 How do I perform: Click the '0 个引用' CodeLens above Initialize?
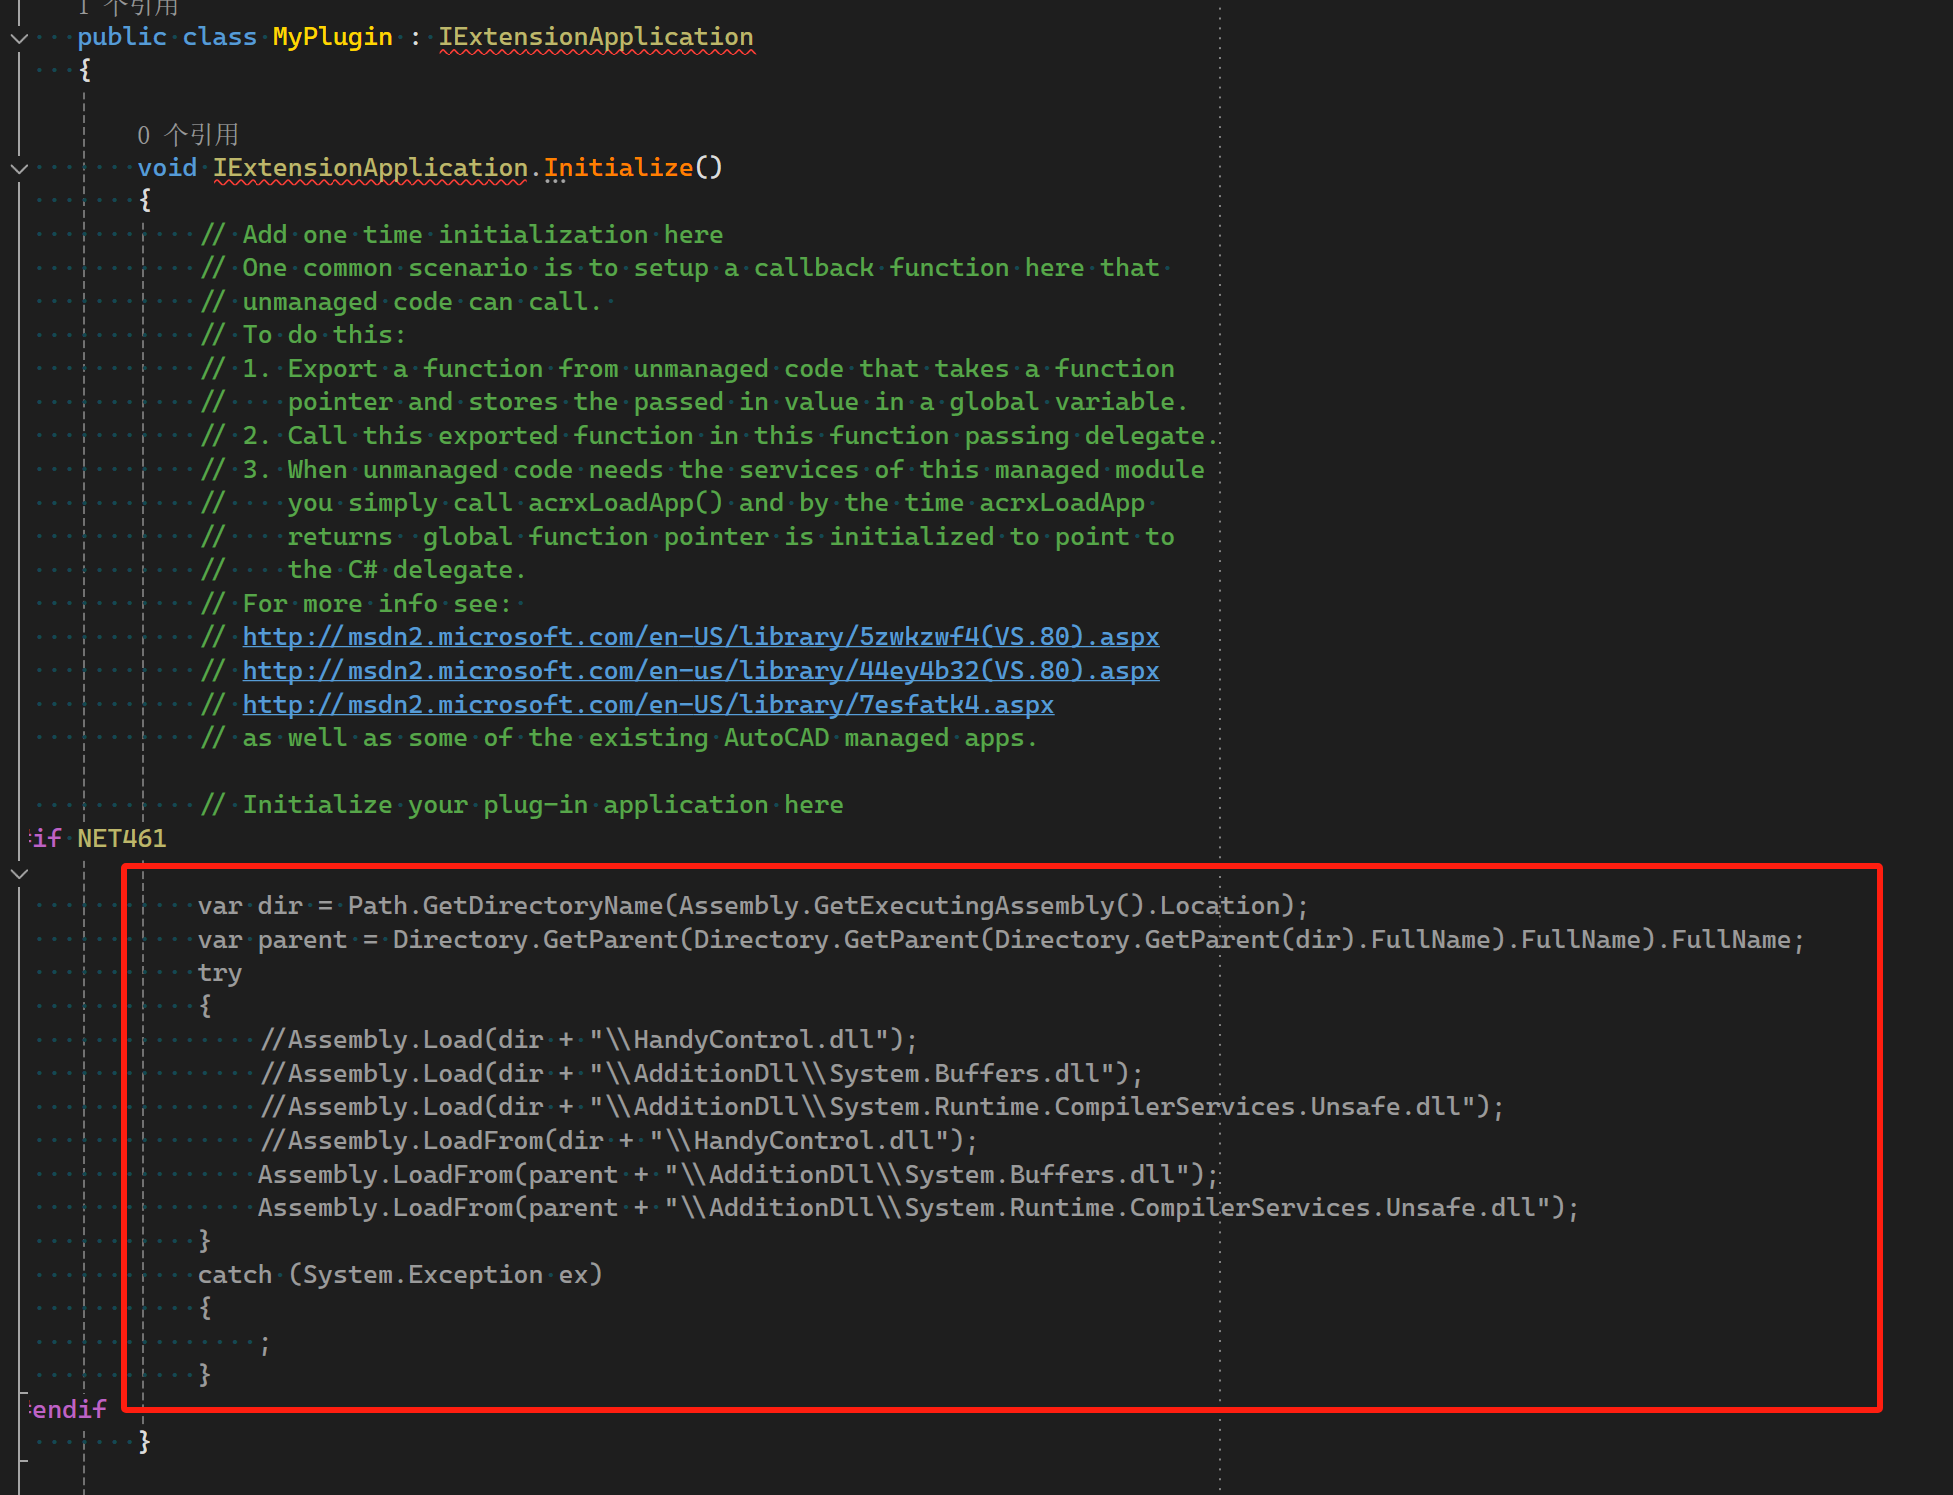pyautogui.click(x=187, y=135)
